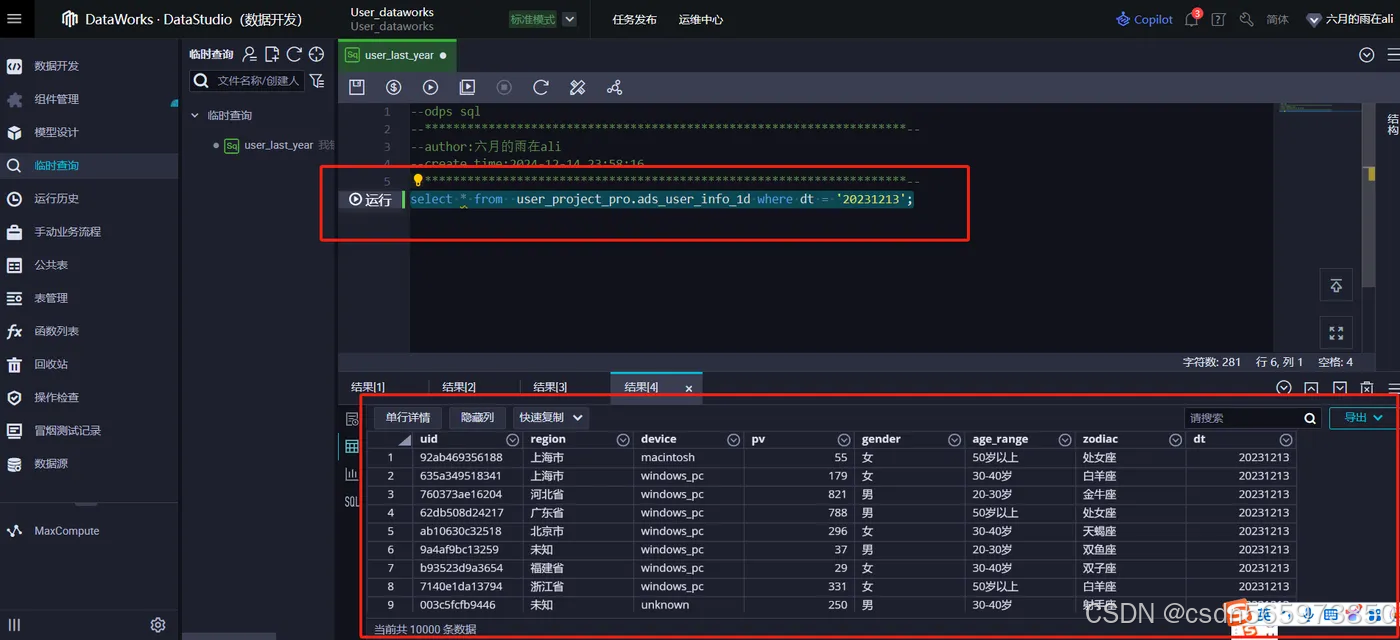Open the filter icon next to file search
The height and width of the screenshot is (640, 1400).
point(317,80)
